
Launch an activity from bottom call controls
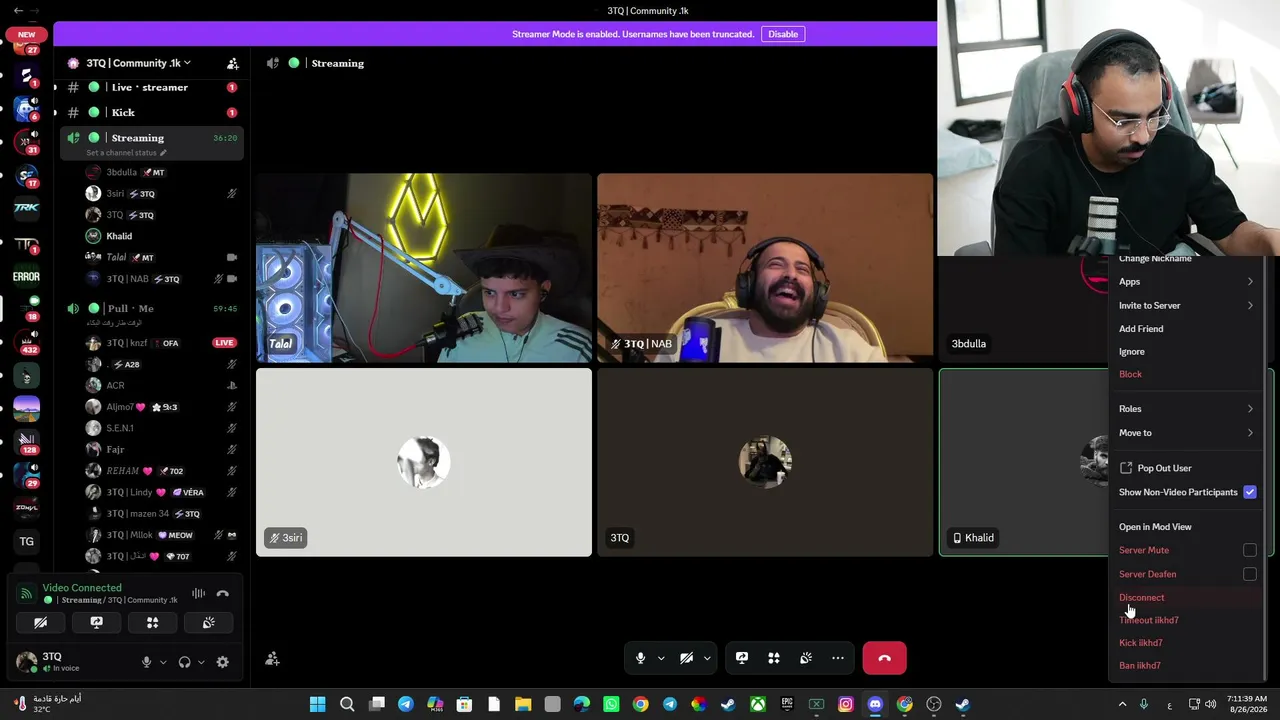774,658
